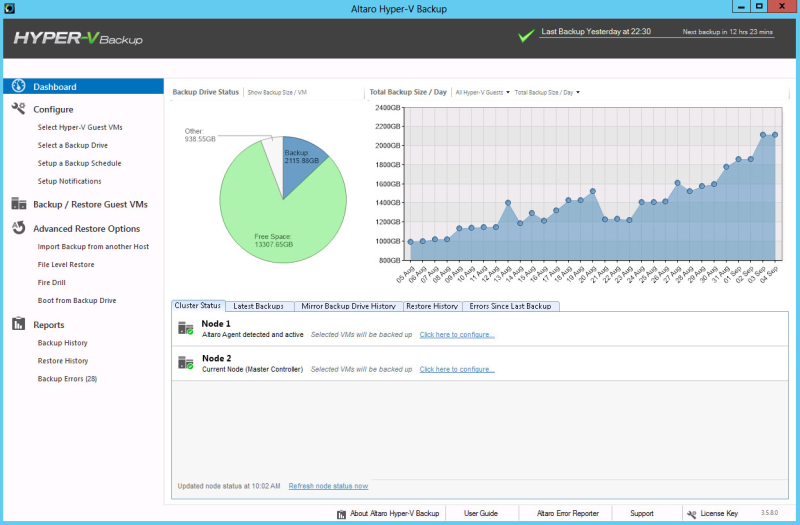Click the application icon in title bar
This screenshot has width=800, height=525.
click(x=9, y=9)
